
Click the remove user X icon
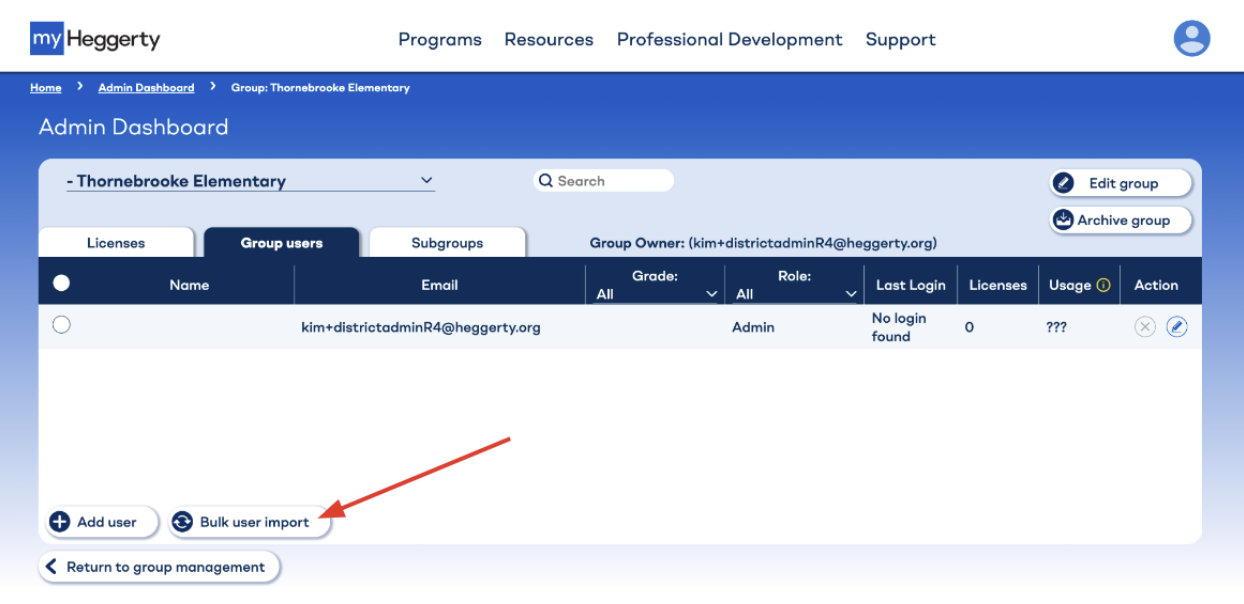1145,327
